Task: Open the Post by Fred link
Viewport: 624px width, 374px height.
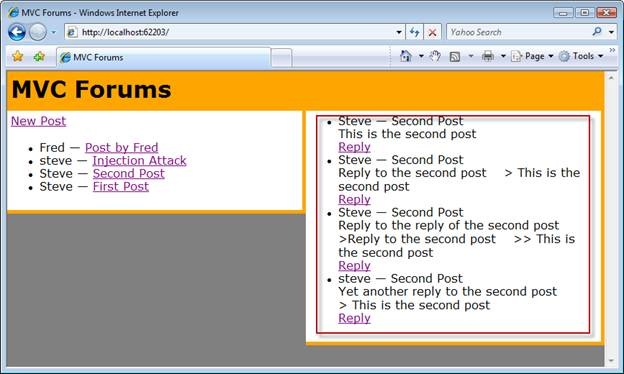Action: pos(121,148)
